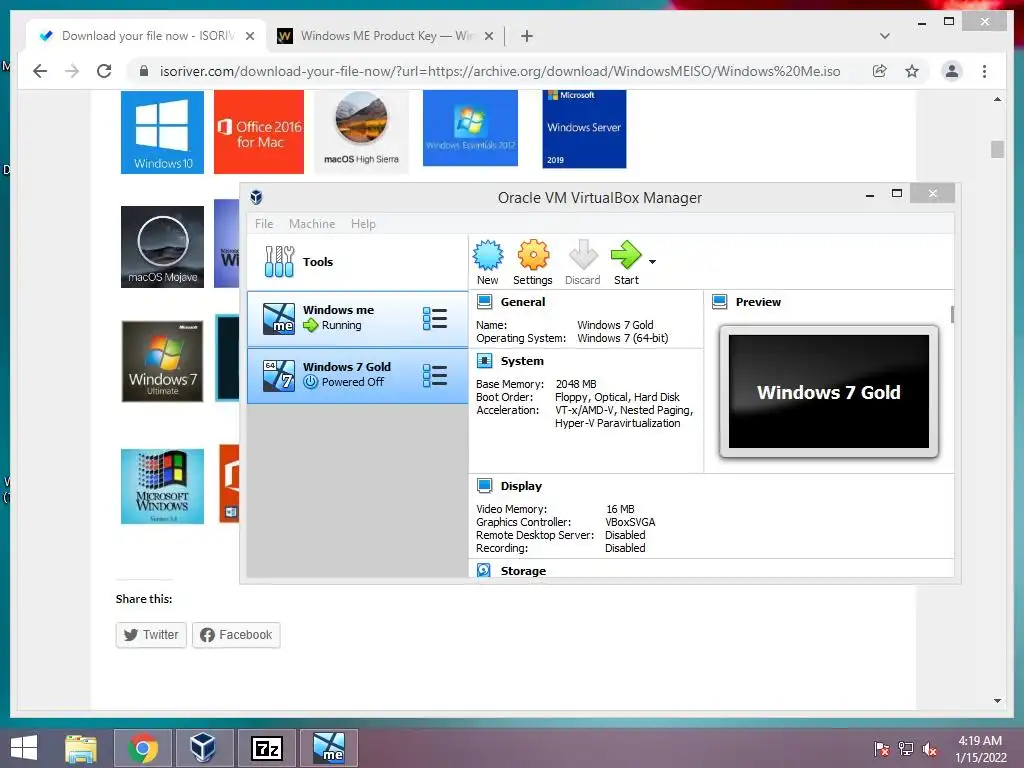This screenshot has width=1024, height=768.
Task: Open the Office 2016 for Mac thumbnail
Action: [x=259, y=132]
